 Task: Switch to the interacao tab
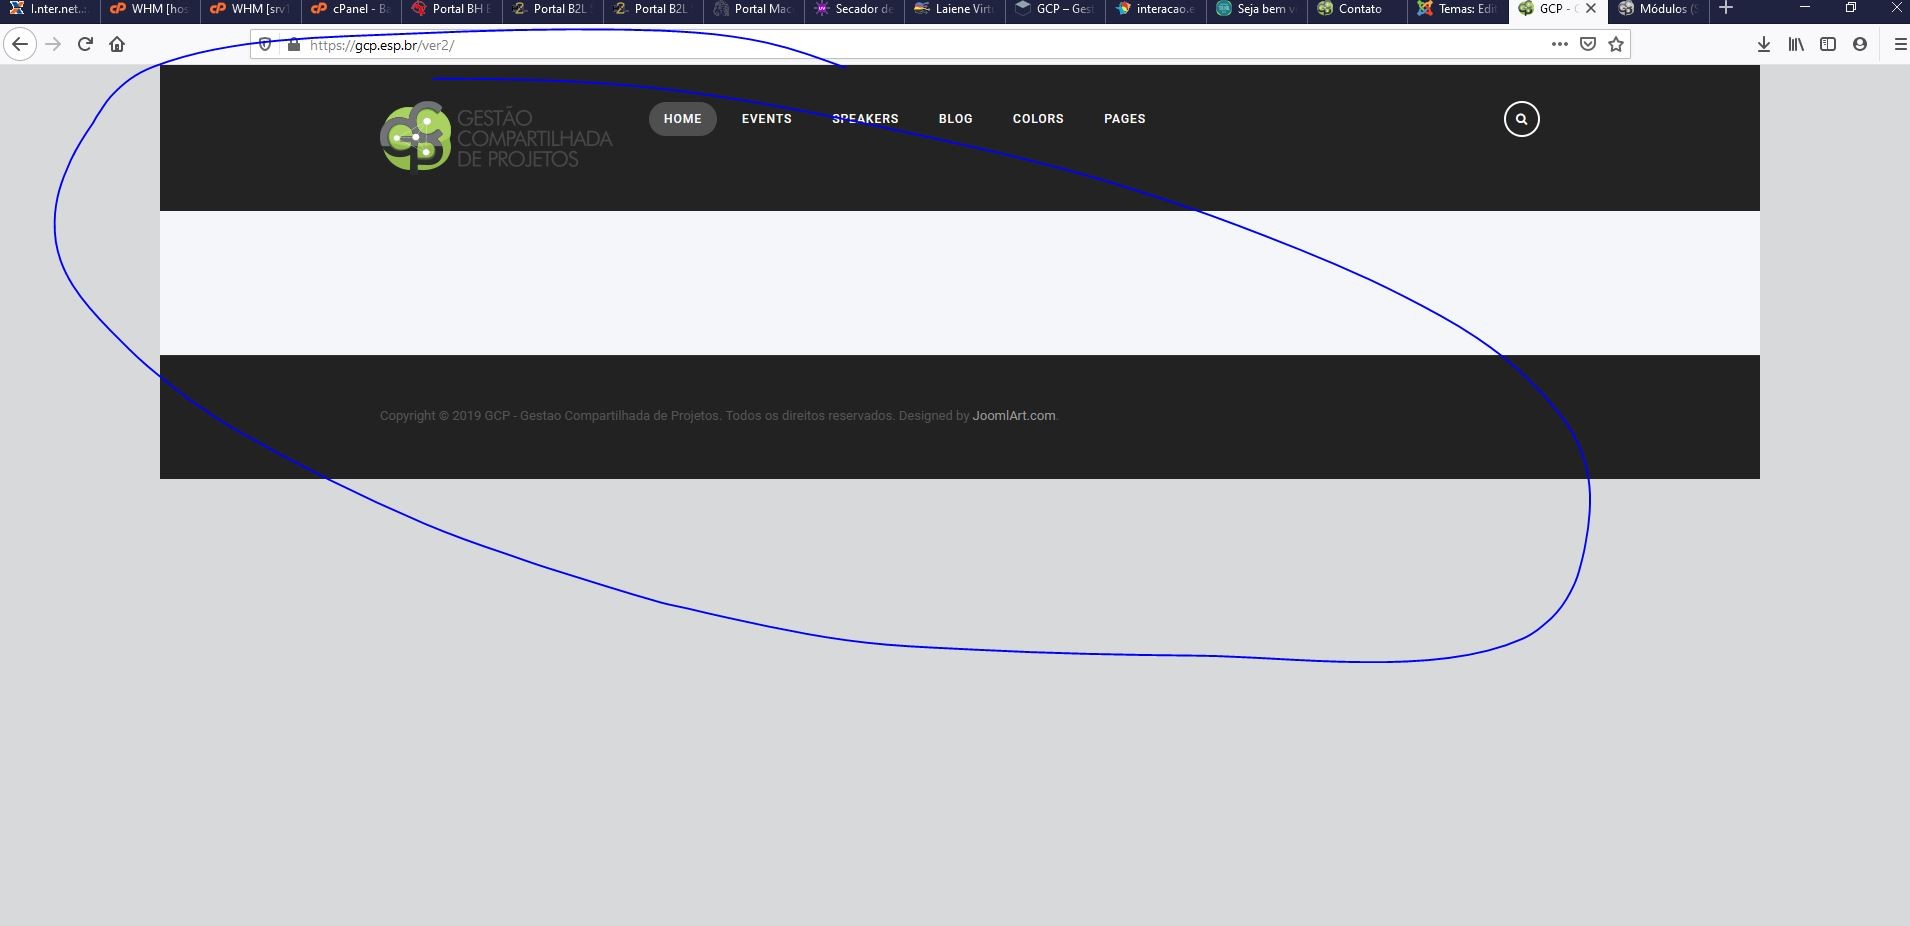coord(1156,9)
